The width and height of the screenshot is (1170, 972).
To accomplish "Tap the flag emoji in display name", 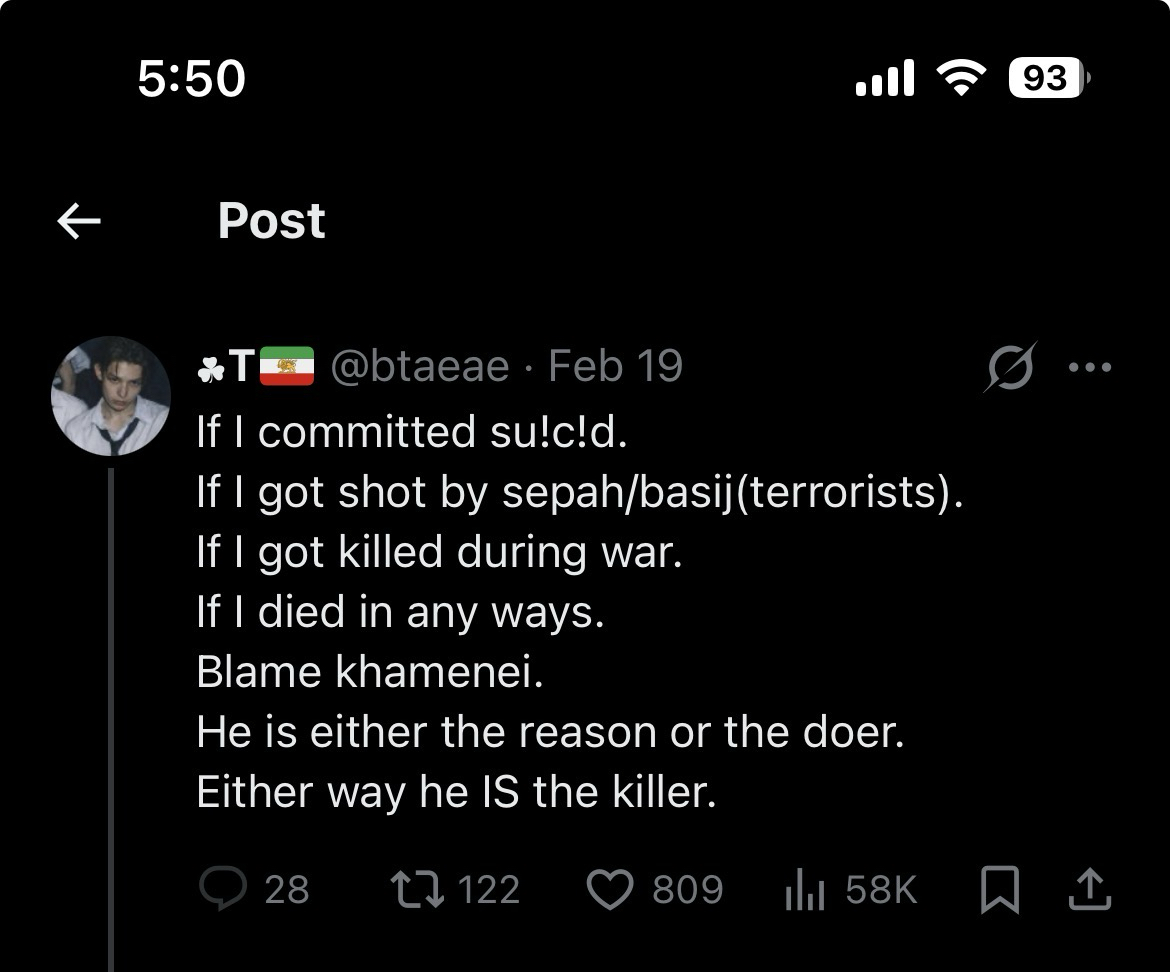I will [x=287, y=367].
